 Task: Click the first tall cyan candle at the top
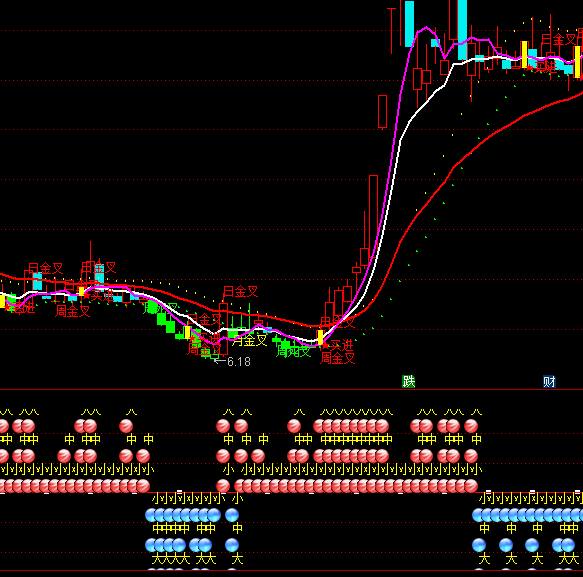409,24
